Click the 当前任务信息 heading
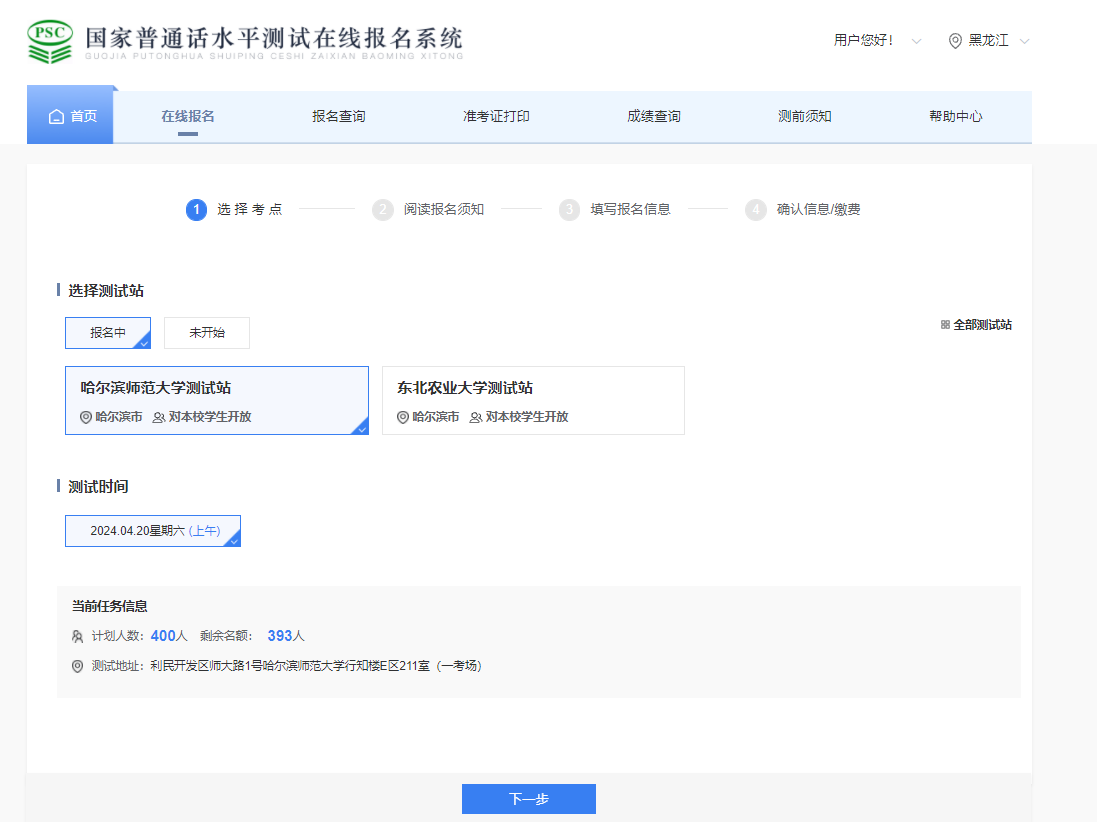 point(110,607)
